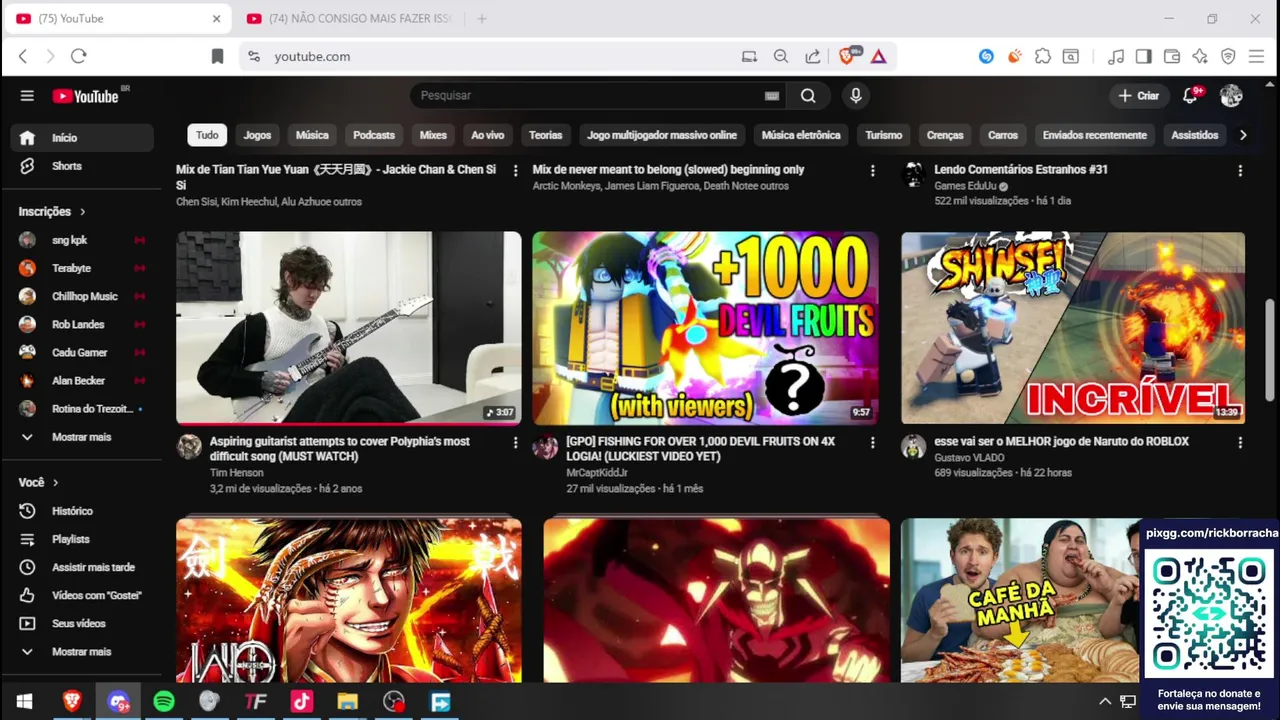Click the Brave VPN shield icon
The image size is (1280, 720).
[1228, 56]
